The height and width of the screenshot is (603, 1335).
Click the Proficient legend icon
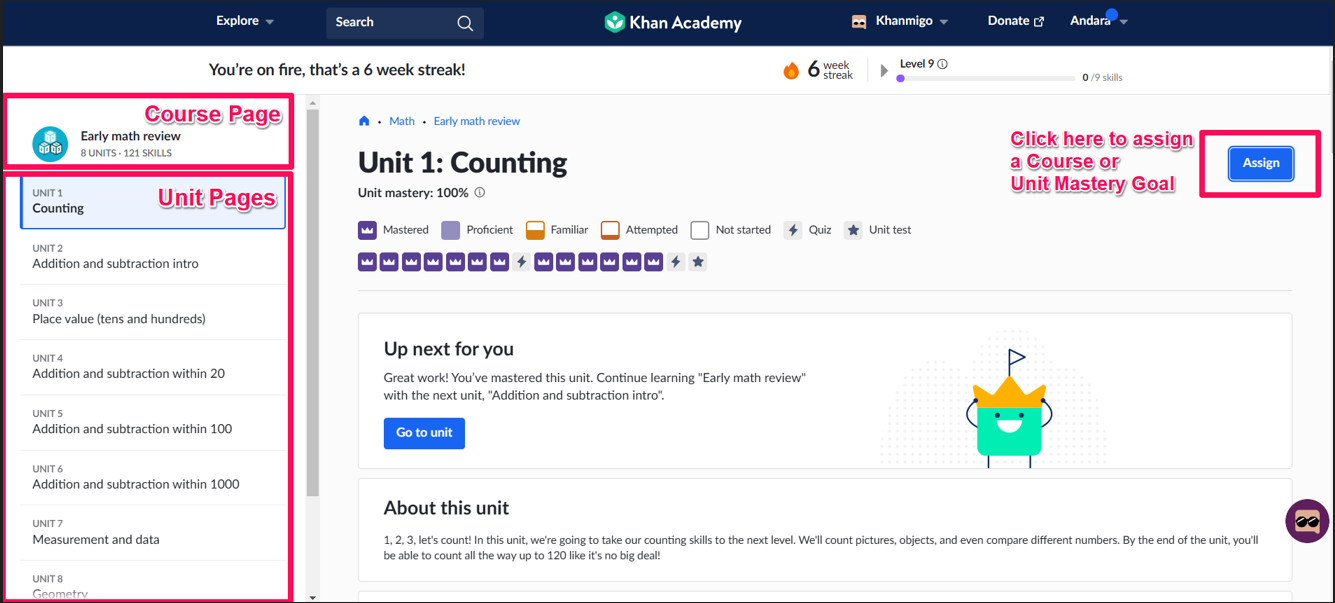(x=451, y=230)
